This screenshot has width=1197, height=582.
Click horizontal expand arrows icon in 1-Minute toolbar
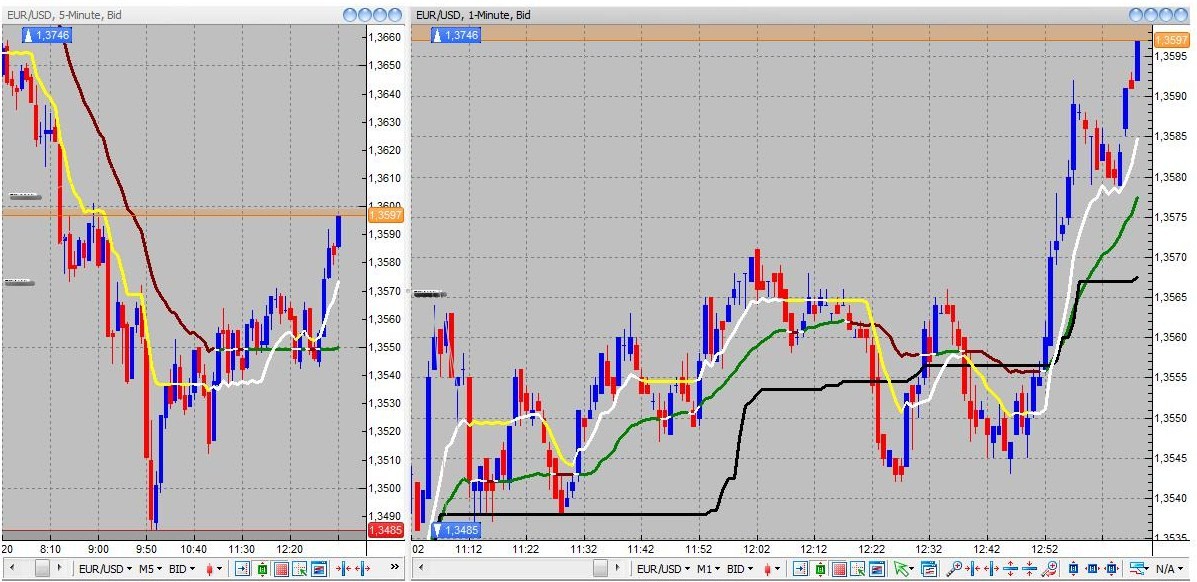(x=992, y=568)
